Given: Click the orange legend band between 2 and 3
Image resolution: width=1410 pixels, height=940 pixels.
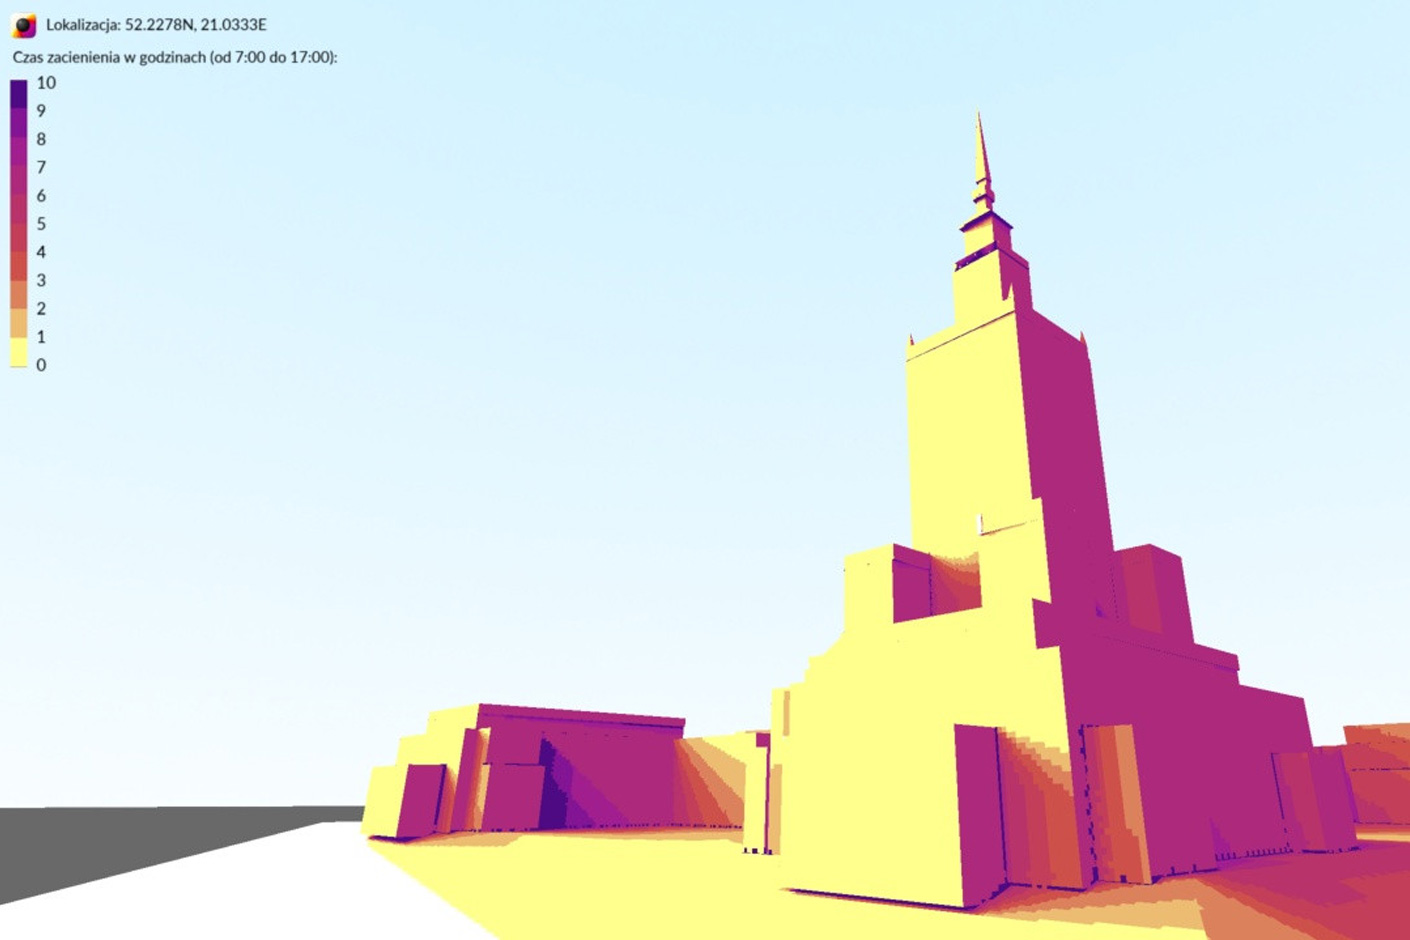Looking at the screenshot, I should click(19, 294).
